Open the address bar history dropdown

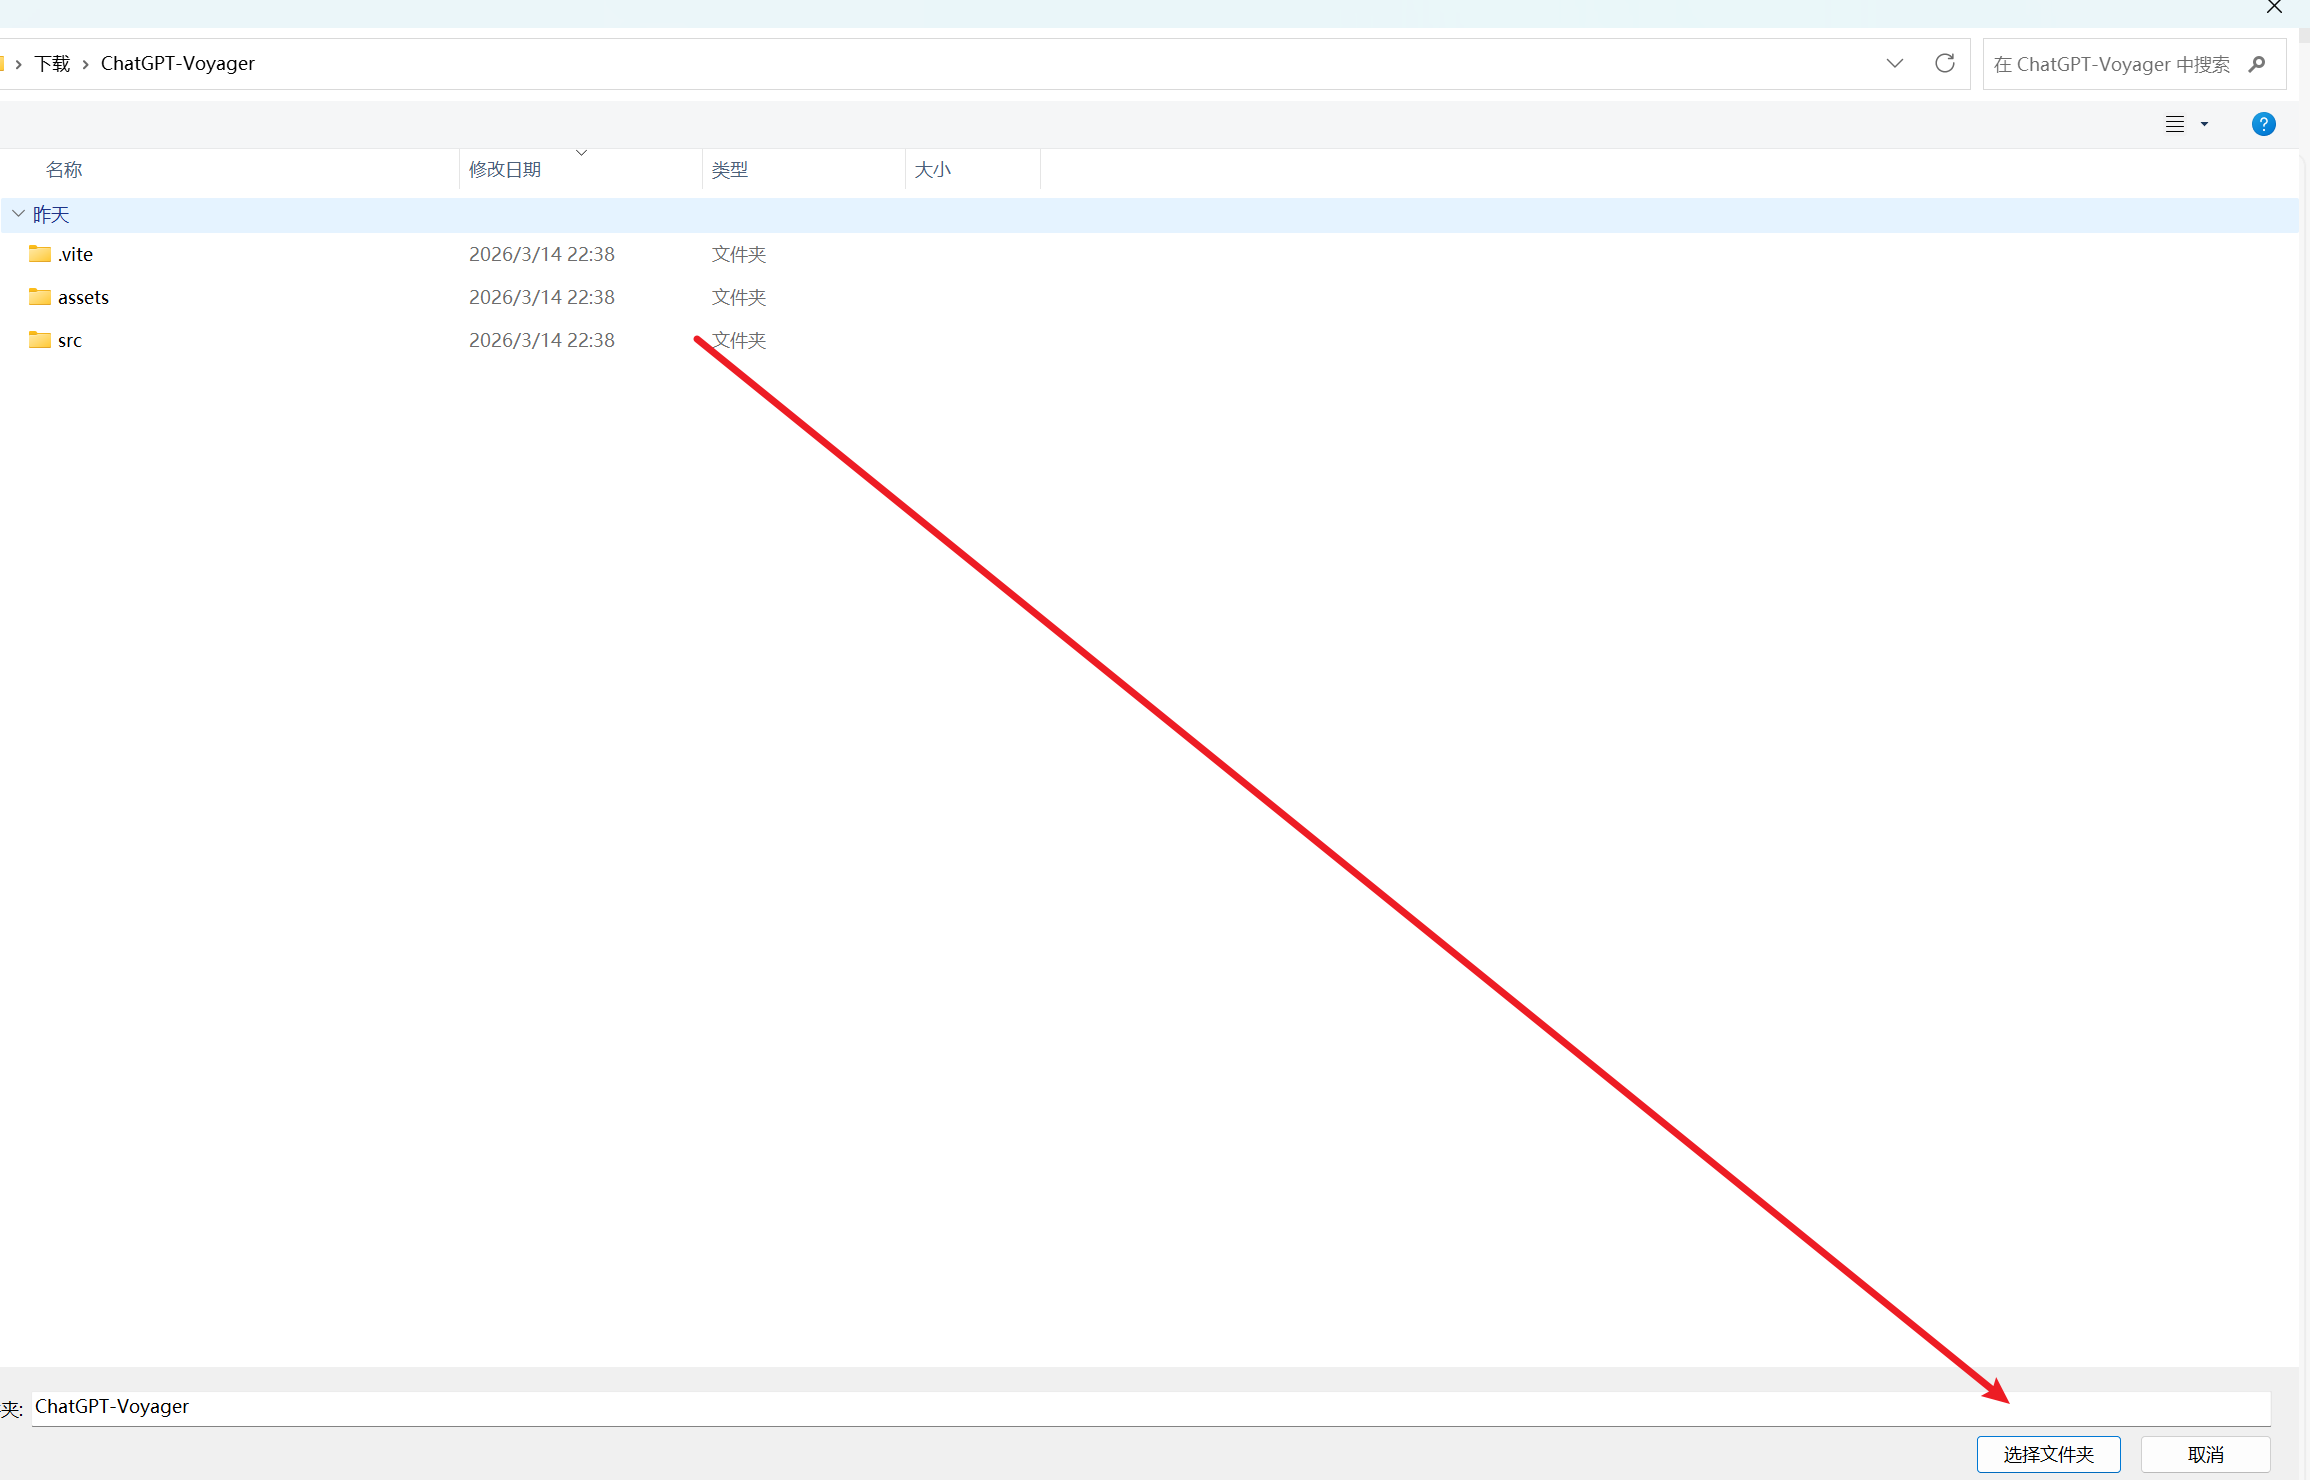pyautogui.click(x=1894, y=64)
